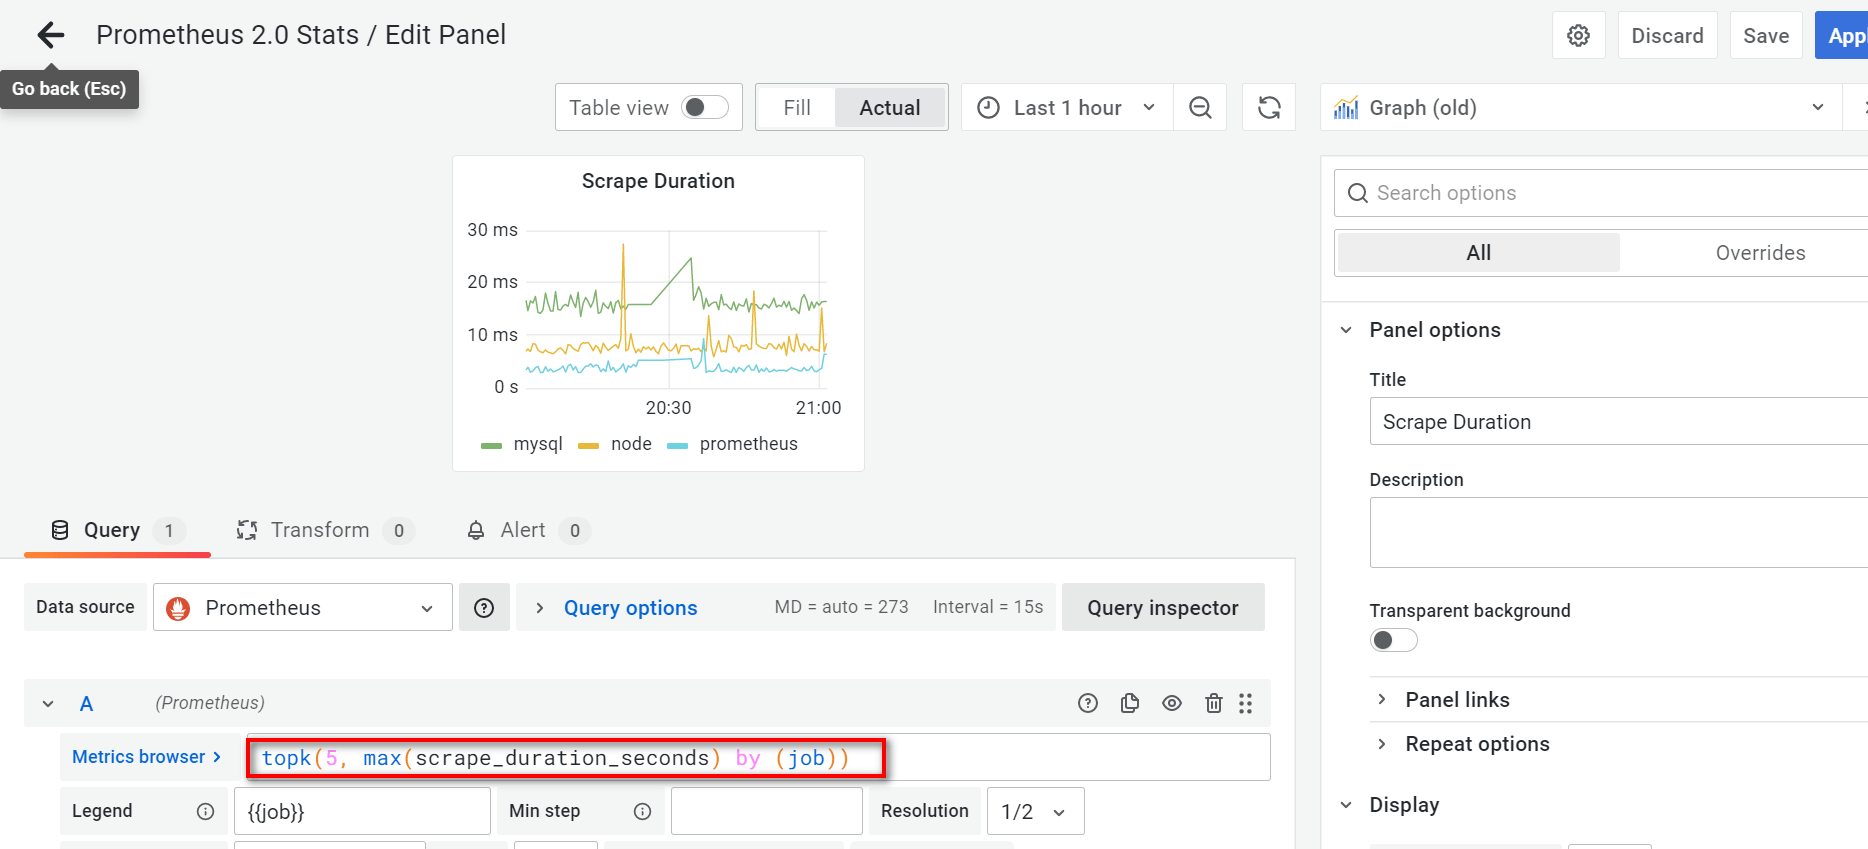
Task: Open the Resolution 1/2 dropdown
Action: point(1035,811)
